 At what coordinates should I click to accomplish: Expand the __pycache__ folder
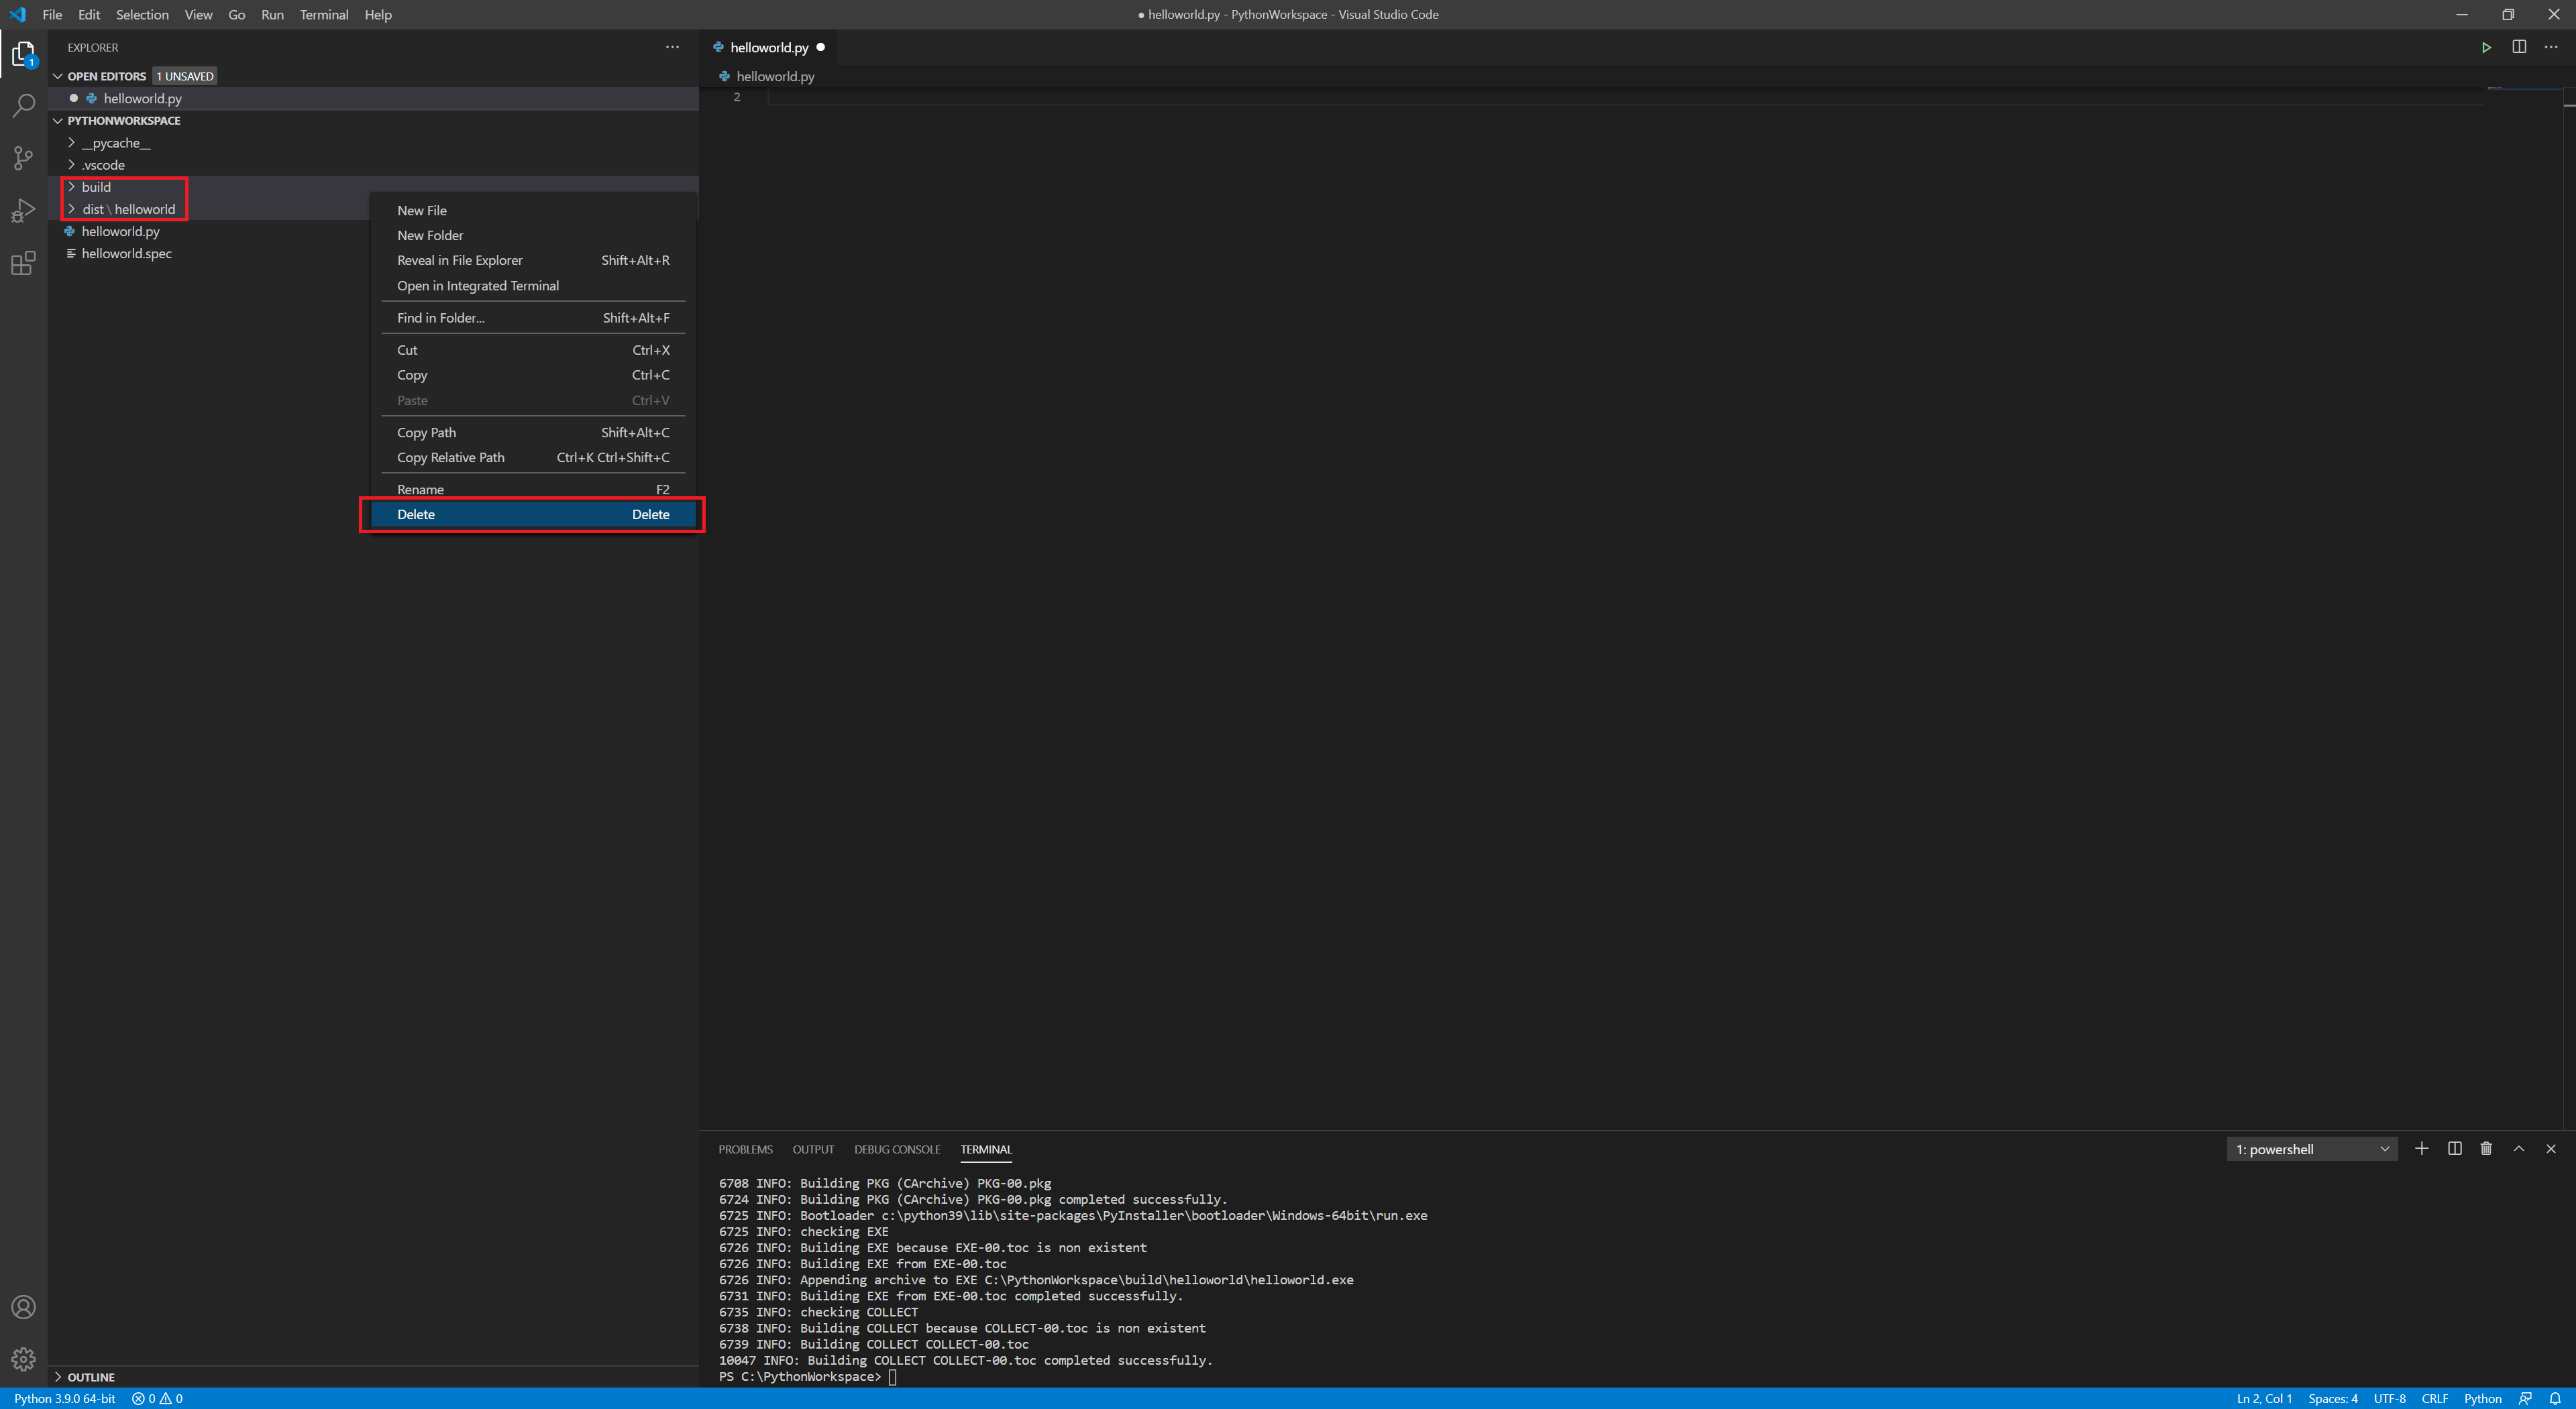115,143
